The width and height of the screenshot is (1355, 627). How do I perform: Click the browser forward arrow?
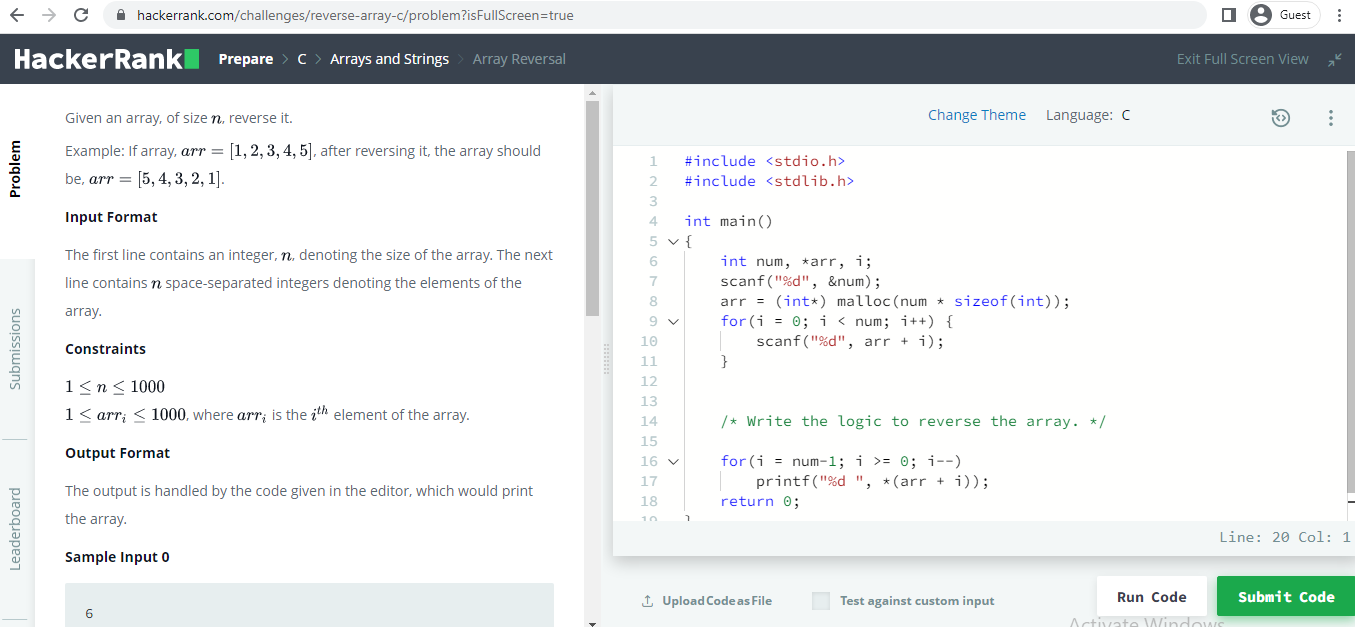pos(49,15)
